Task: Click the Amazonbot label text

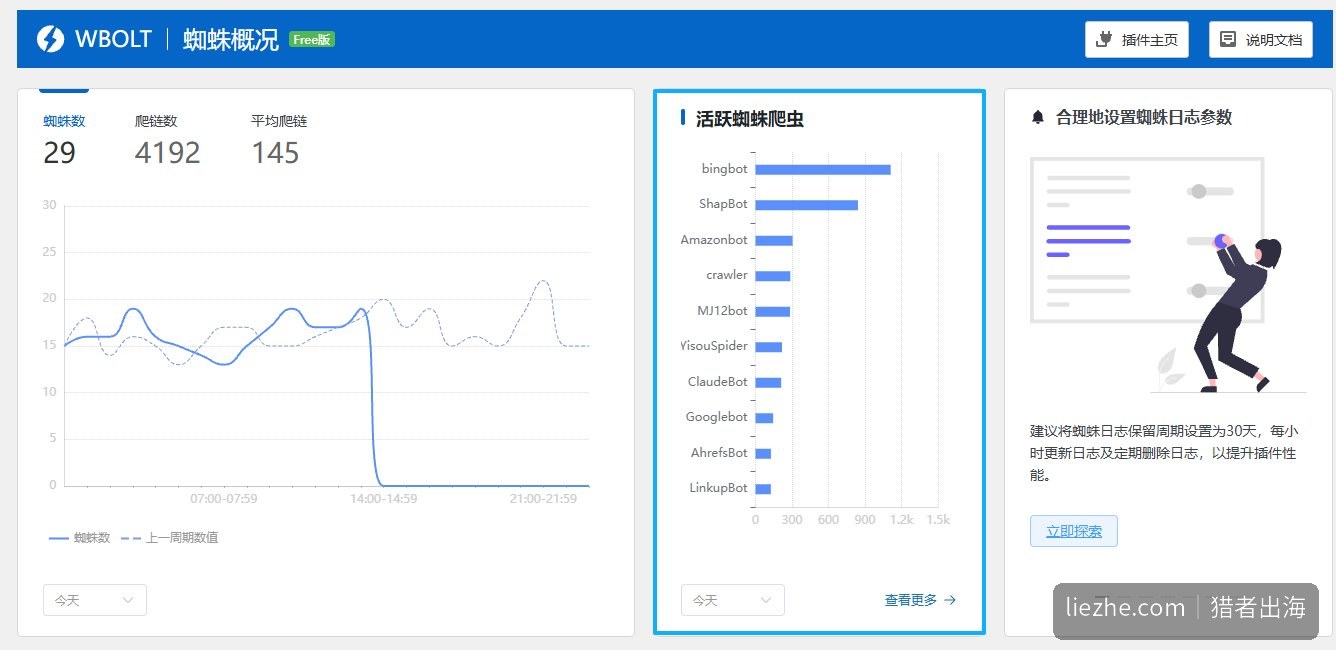Action: click(x=714, y=240)
